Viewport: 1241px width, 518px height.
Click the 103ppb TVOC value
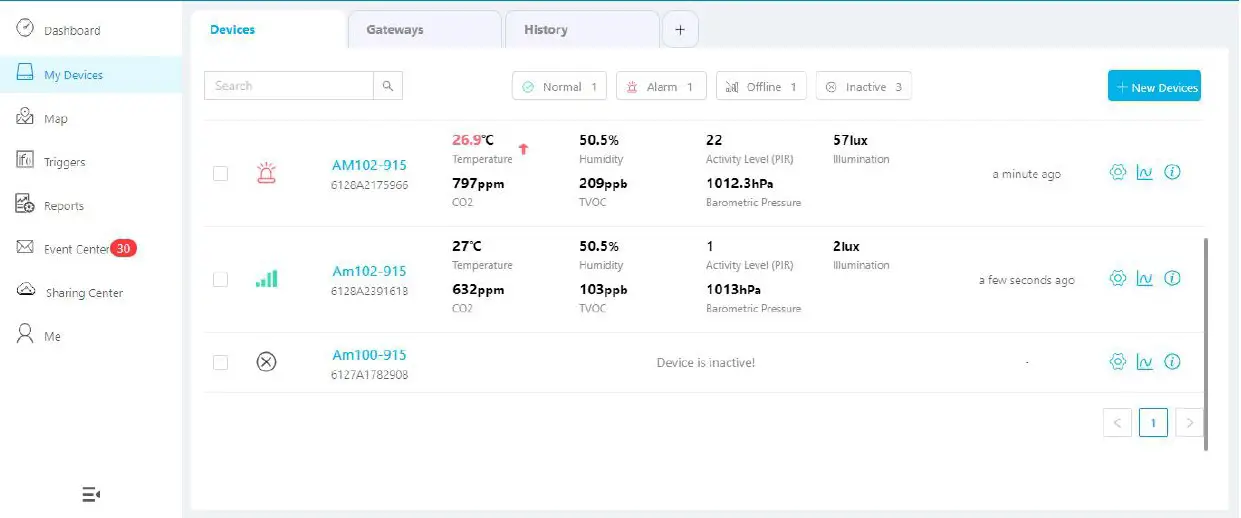(x=604, y=290)
